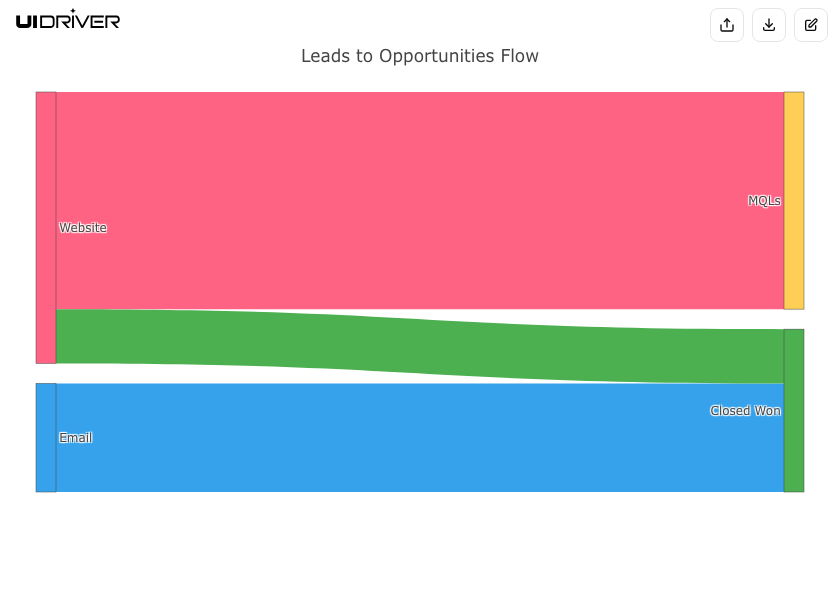
Task: Select the pink Website to MQLs flow
Action: point(420,200)
